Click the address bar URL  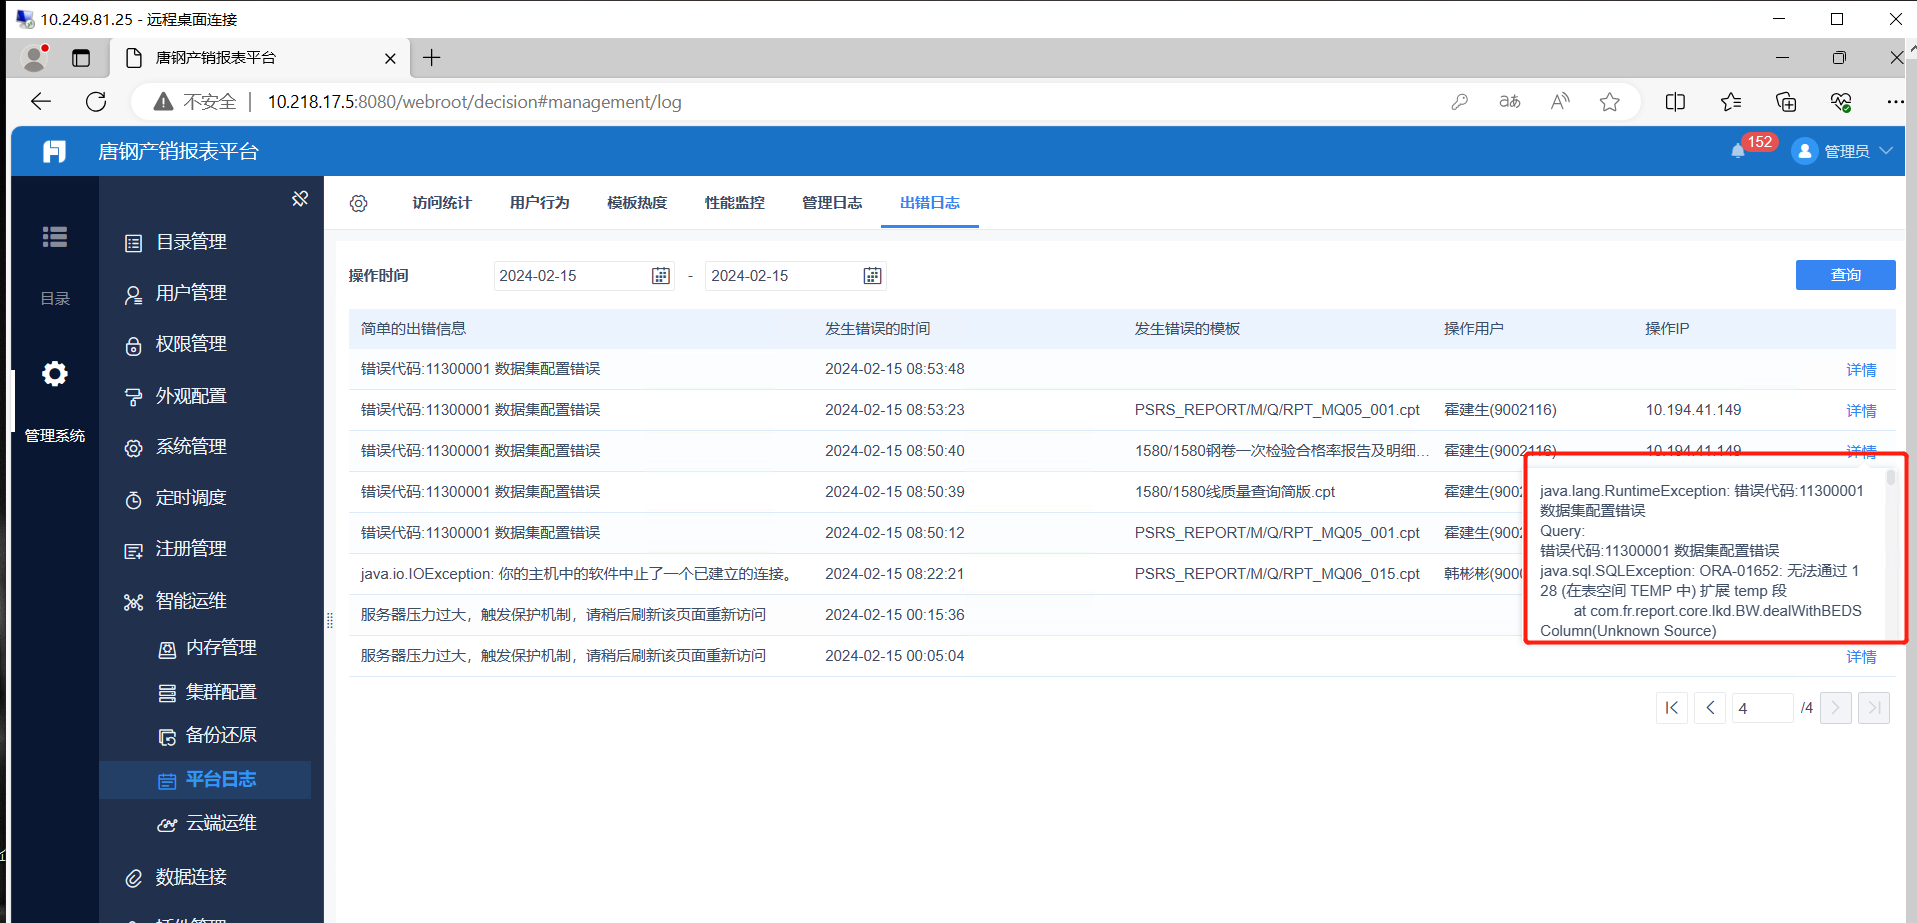(x=474, y=102)
